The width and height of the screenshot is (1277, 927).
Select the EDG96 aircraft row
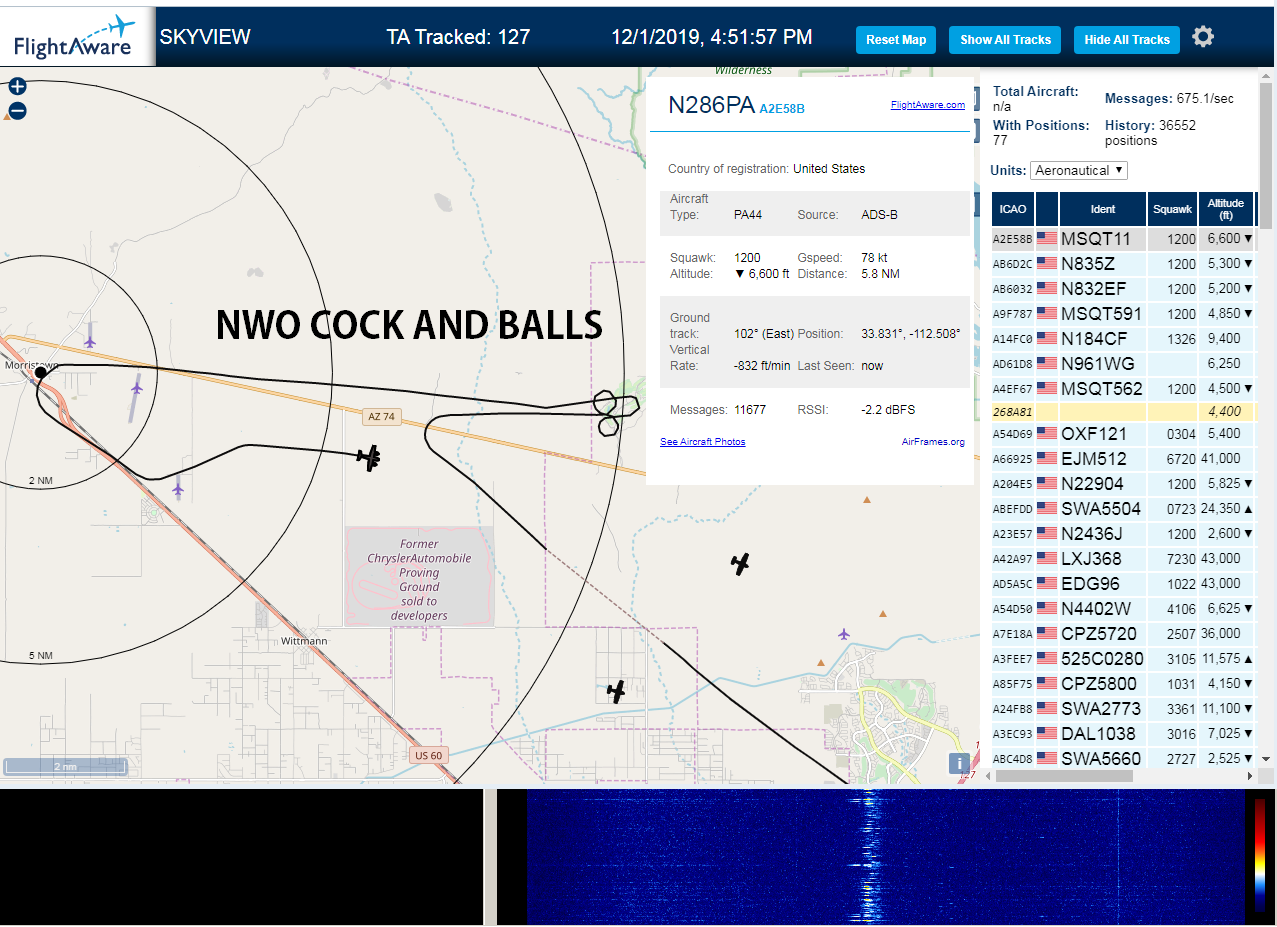[x=1123, y=583]
